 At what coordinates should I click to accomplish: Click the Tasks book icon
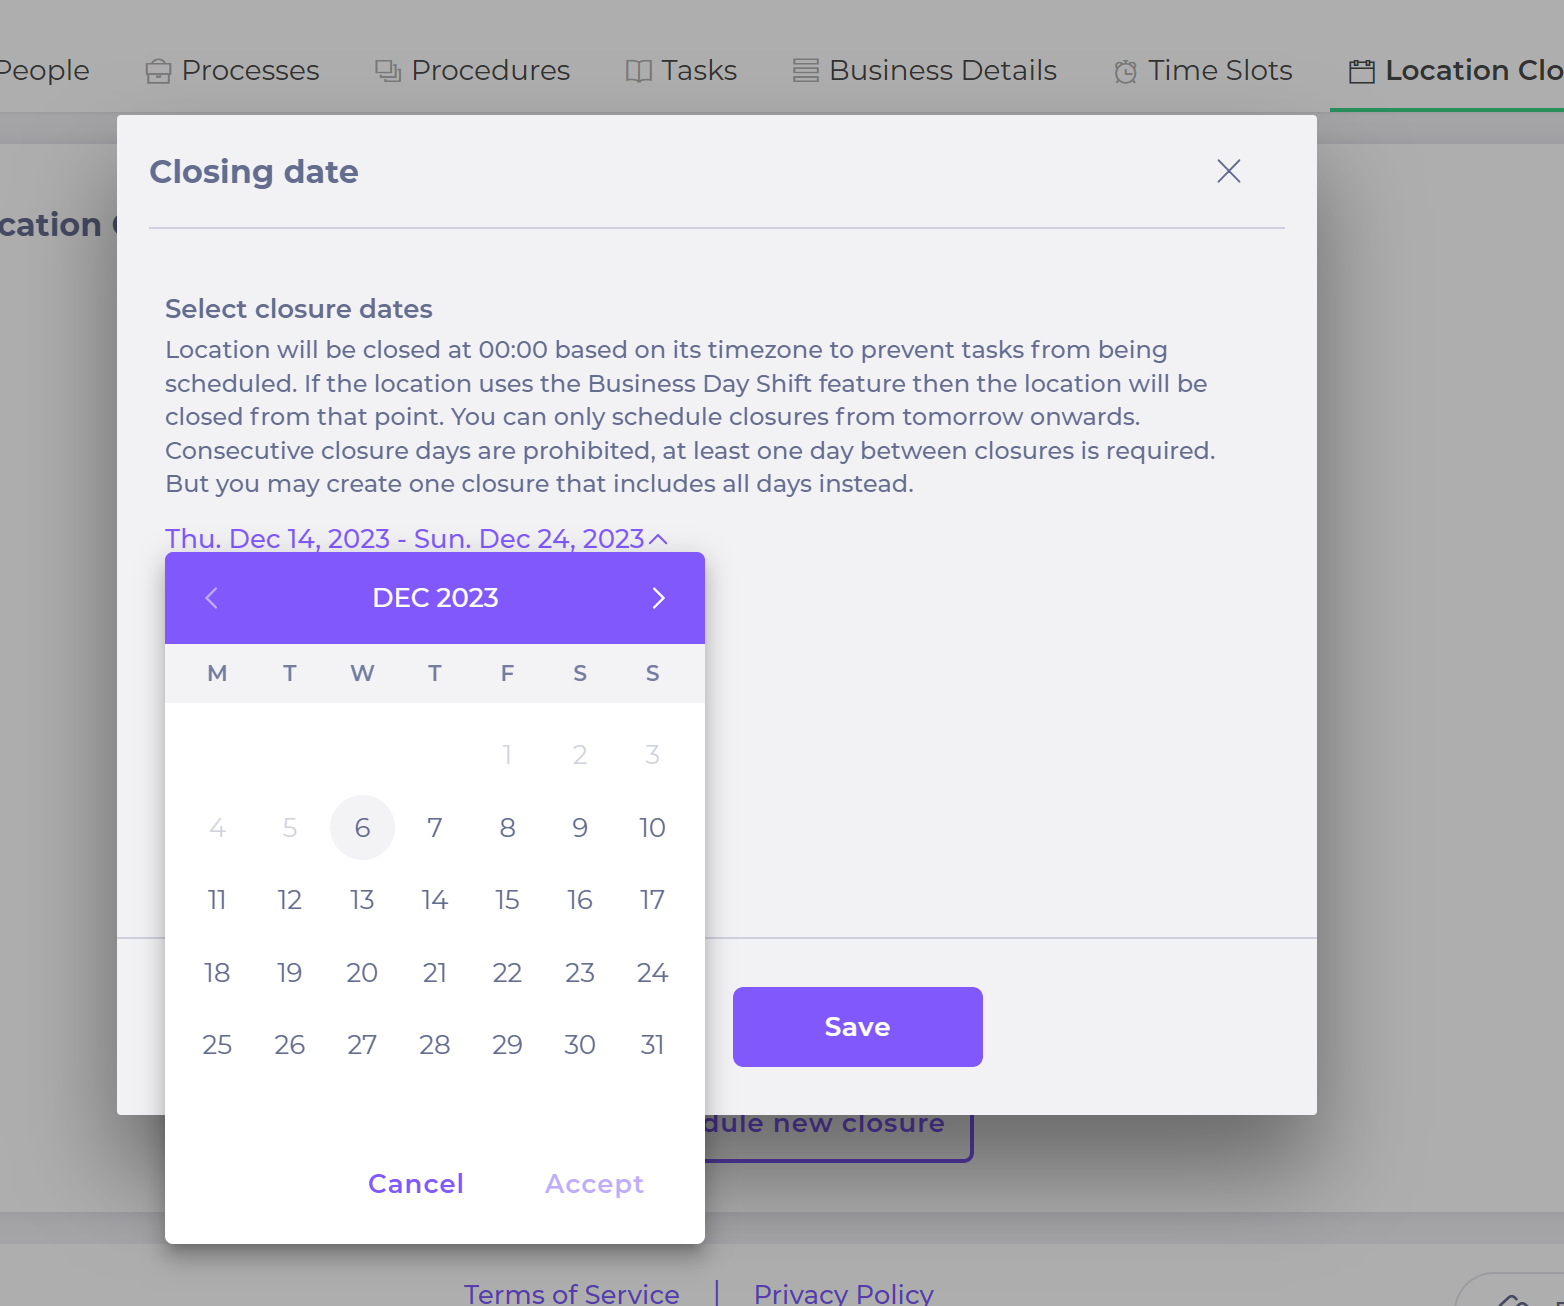point(638,71)
